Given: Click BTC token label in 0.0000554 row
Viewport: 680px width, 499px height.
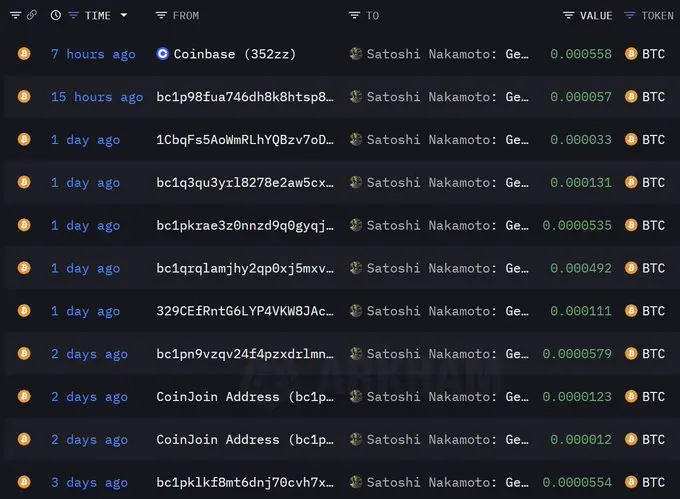Looking at the screenshot, I should click(654, 483).
